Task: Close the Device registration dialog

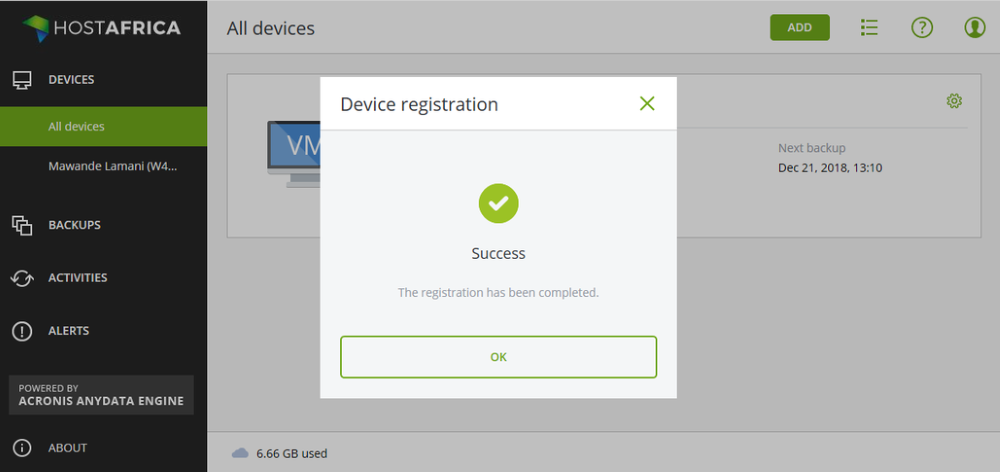Action: coord(647,103)
